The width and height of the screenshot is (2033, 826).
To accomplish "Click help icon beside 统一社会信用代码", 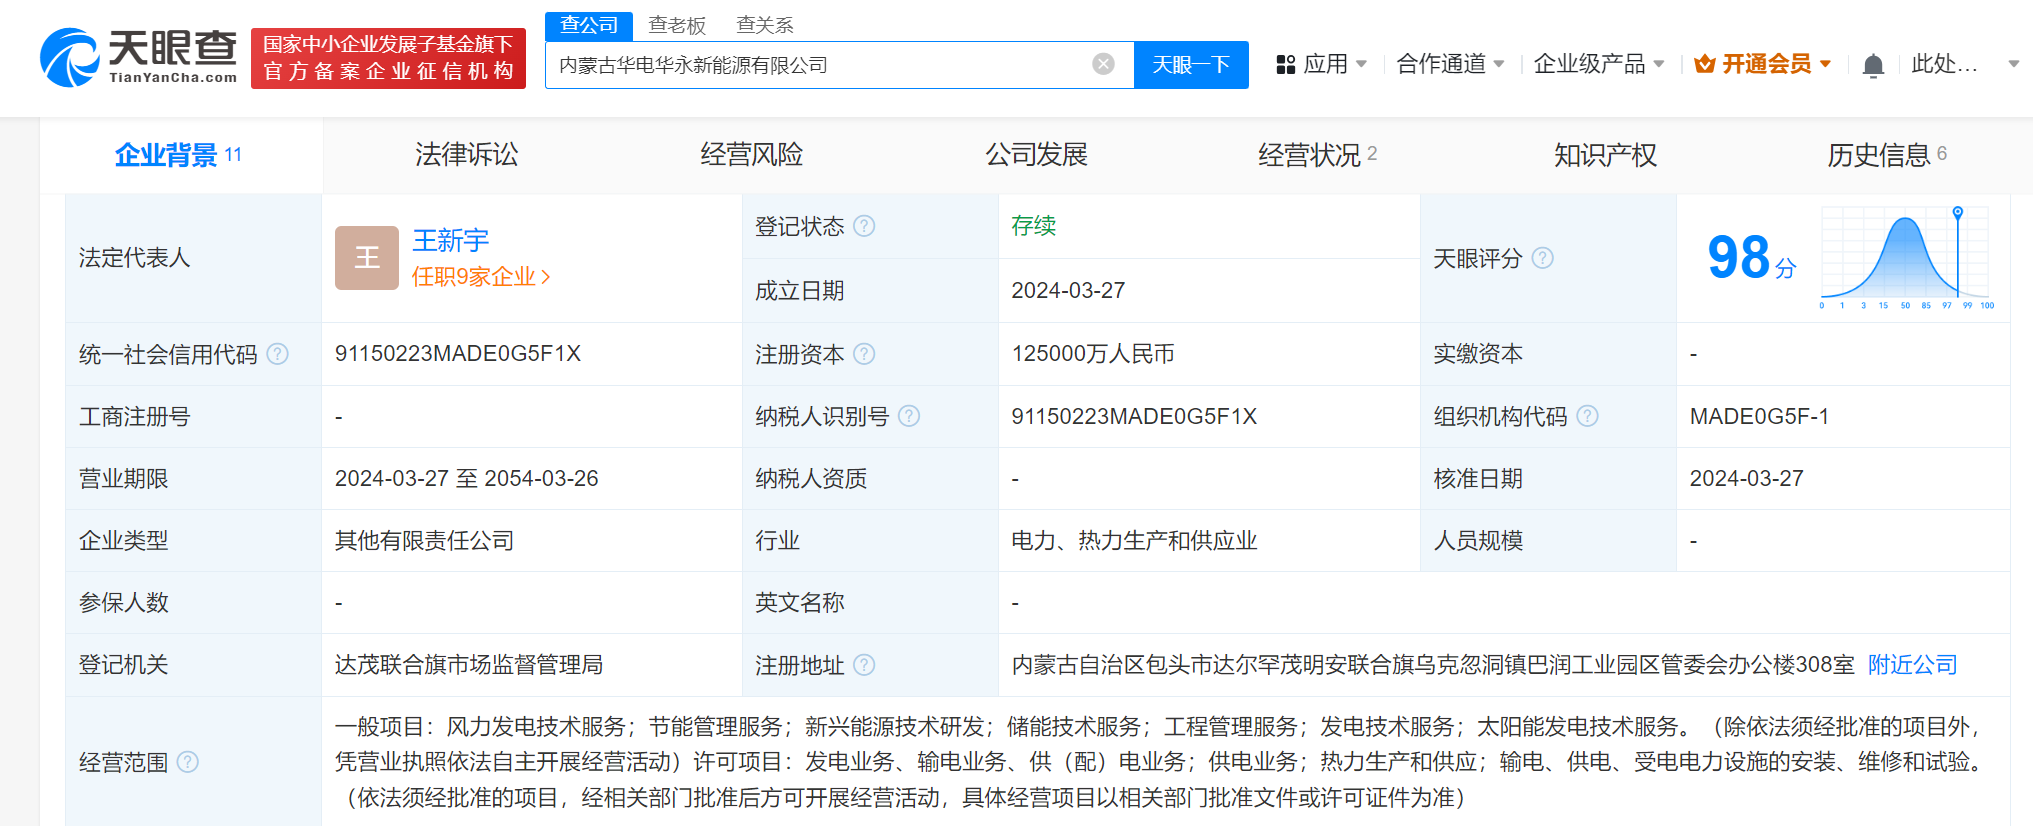I will 278,354.
